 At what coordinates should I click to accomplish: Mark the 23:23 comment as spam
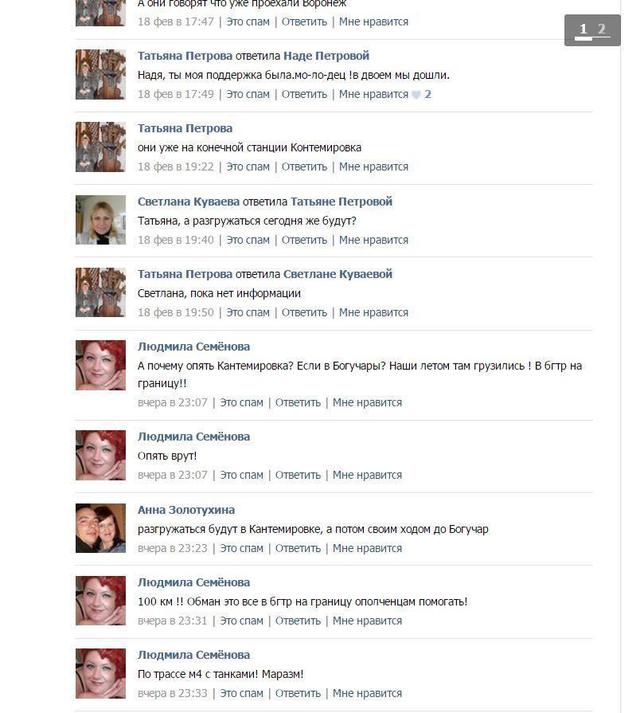(242, 548)
